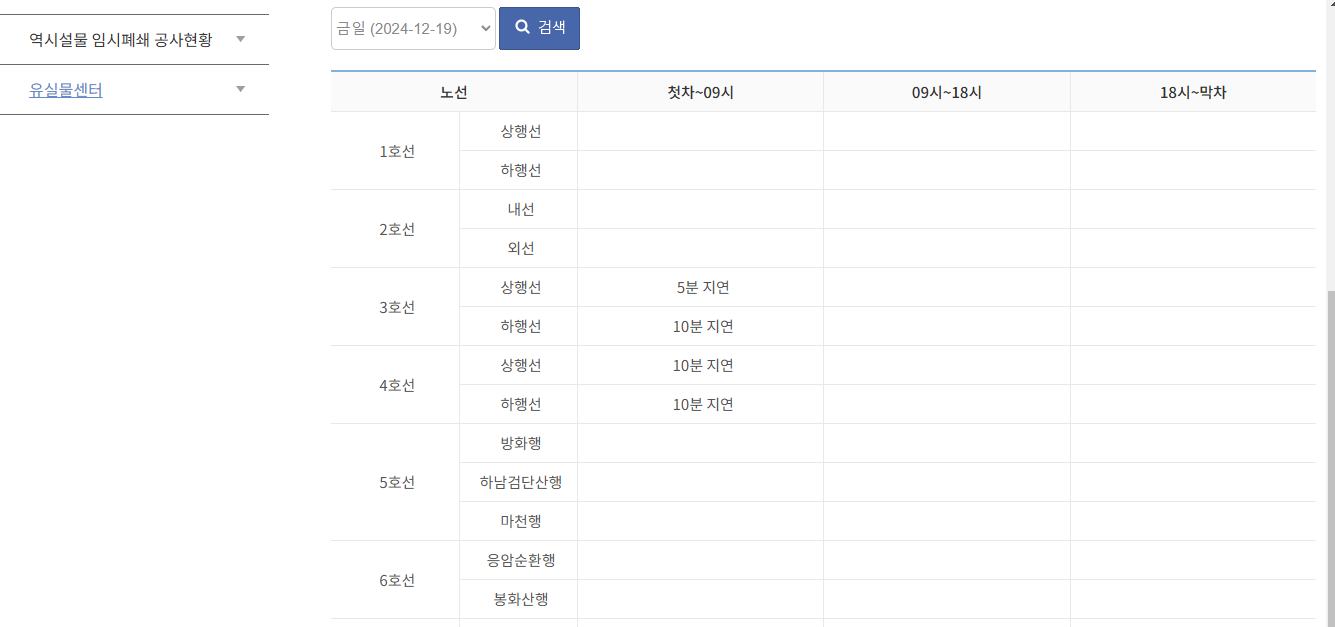1335x627 pixels.
Task: Click 상행선 under 3호선
Action: pos(520,287)
